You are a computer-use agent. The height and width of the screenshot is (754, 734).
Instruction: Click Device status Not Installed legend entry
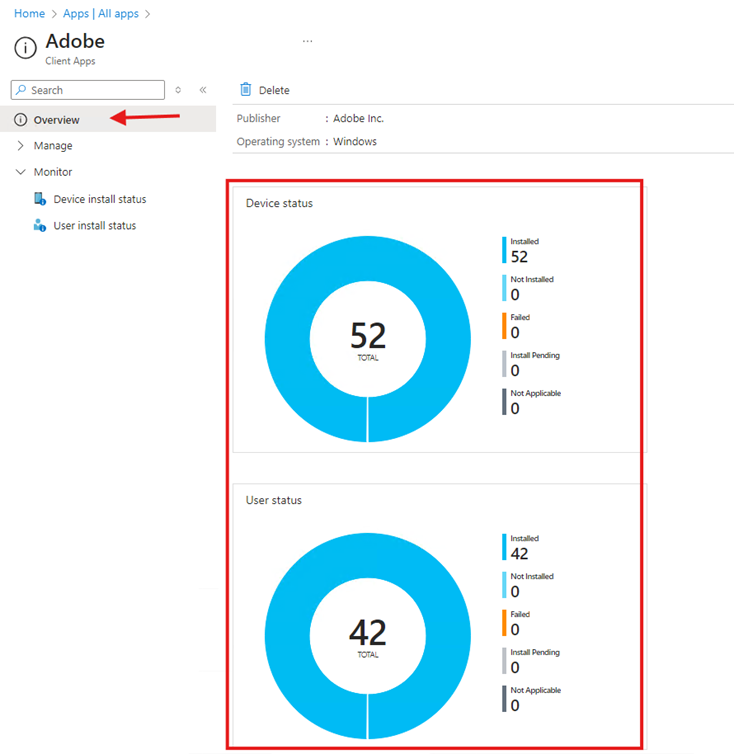[x=528, y=288]
